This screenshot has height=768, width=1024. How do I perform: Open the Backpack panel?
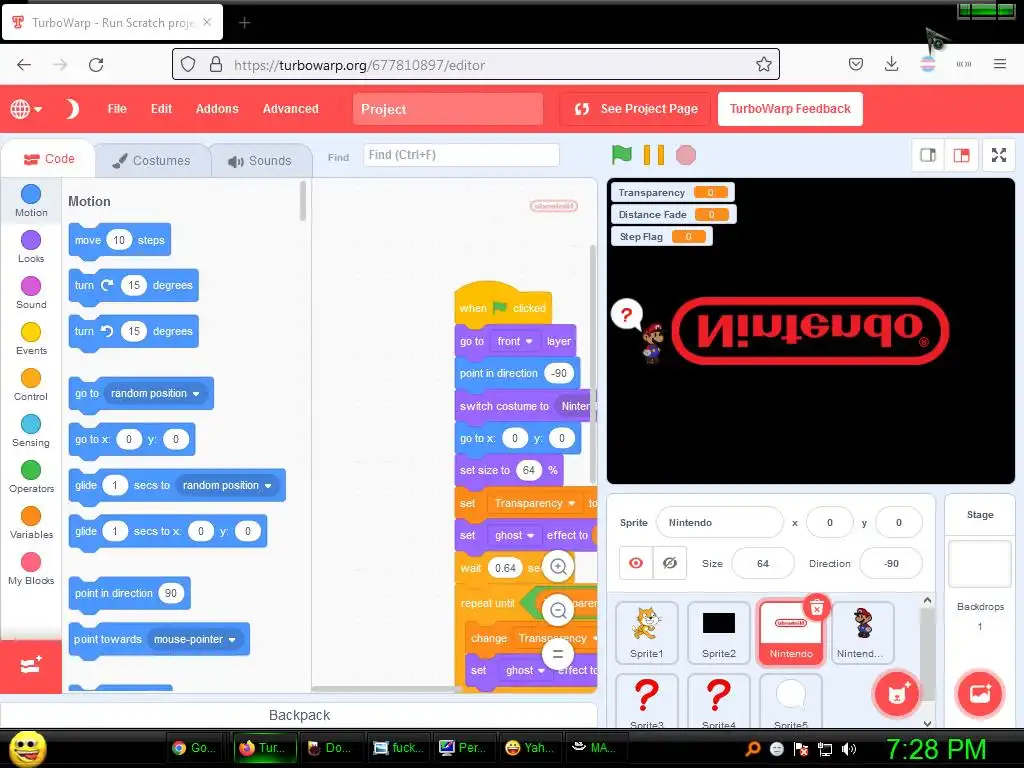coord(299,715)
